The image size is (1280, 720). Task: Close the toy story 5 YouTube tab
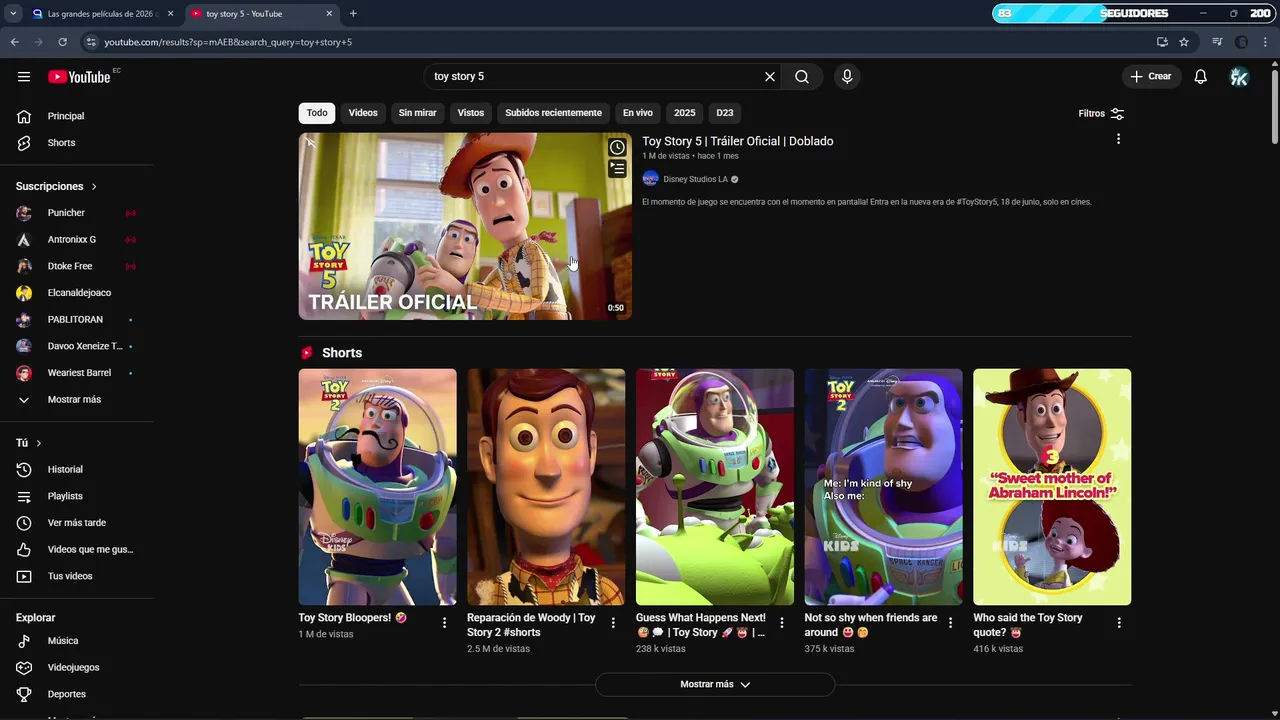(330, 14)
